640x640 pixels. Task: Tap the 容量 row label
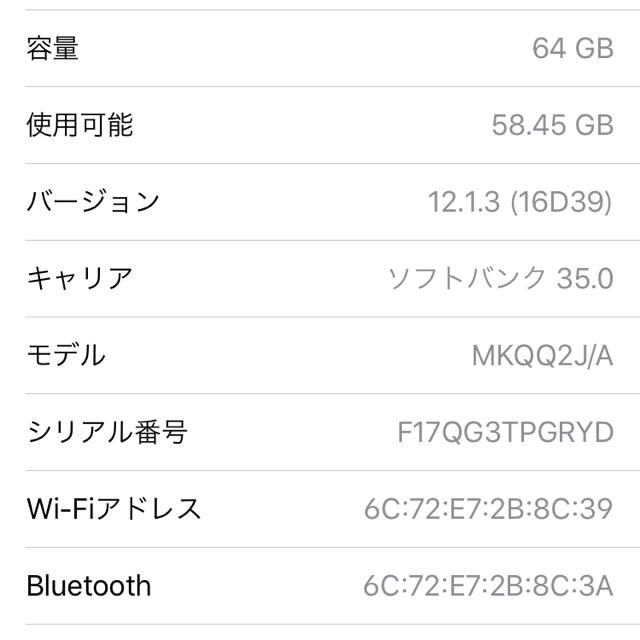pyautogui.click(x=52, y=49)
